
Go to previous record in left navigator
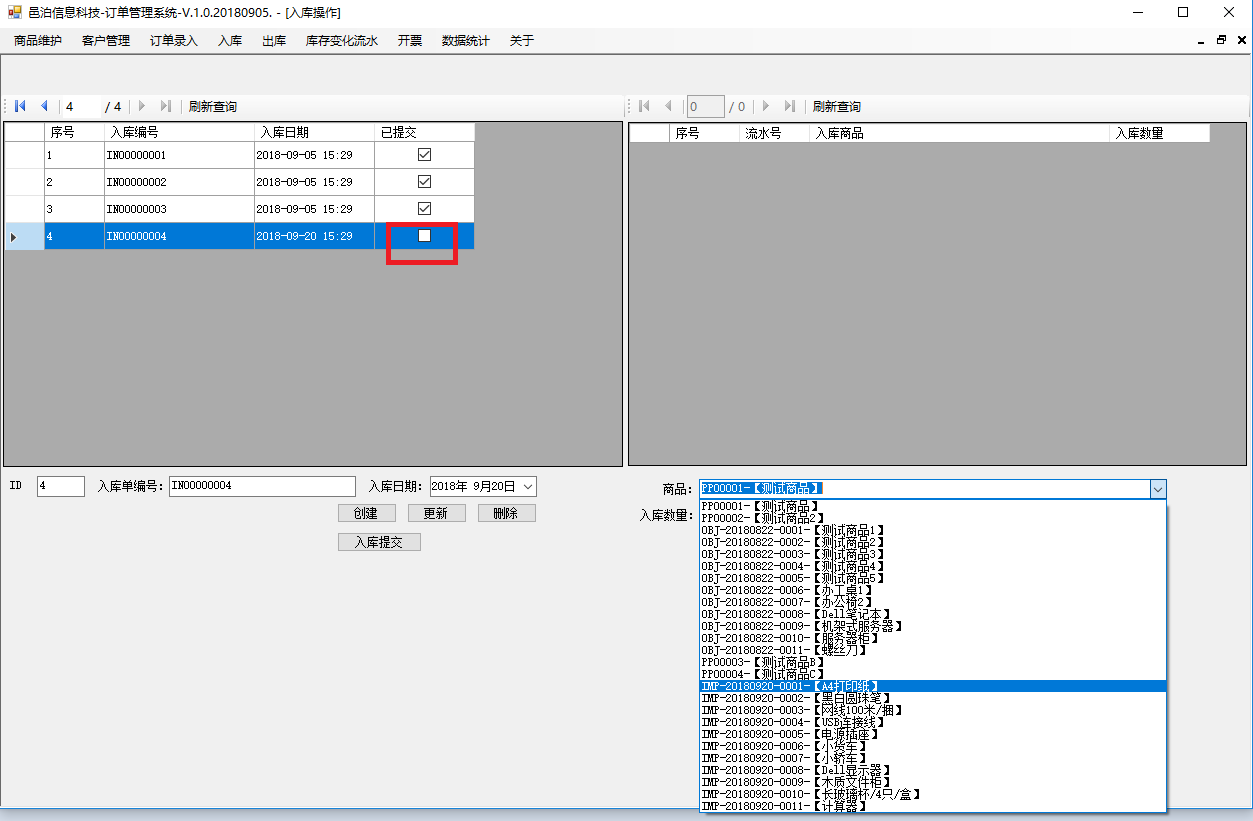[x=44, y=106]
